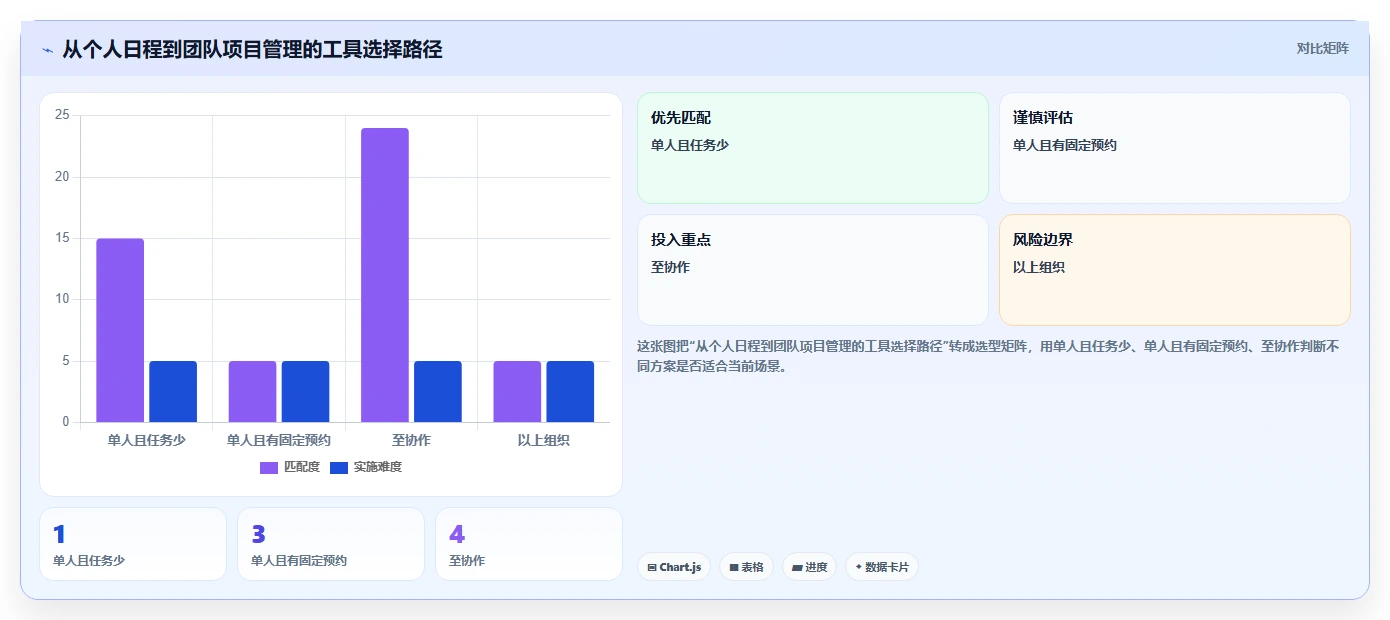Click the y-axis value 25

click(x=62, y=115)
